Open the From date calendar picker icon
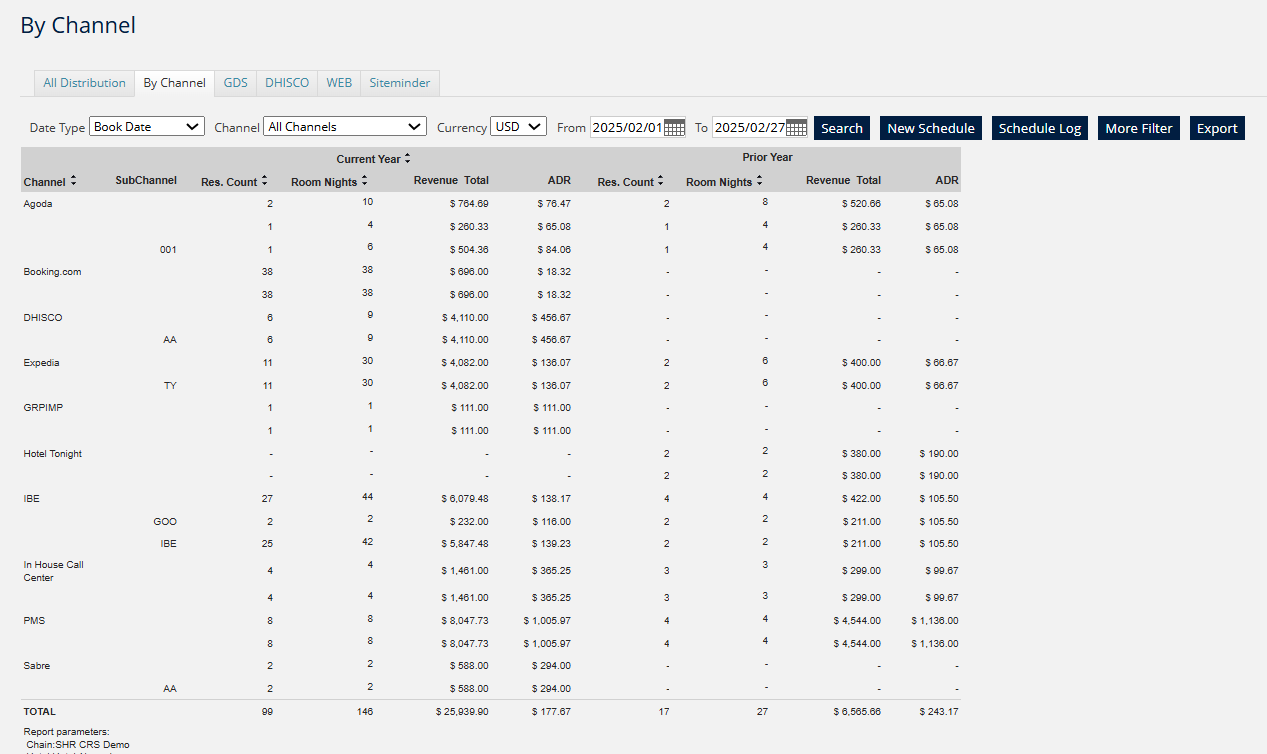1267x754 pixels. [x=675, y=128]
